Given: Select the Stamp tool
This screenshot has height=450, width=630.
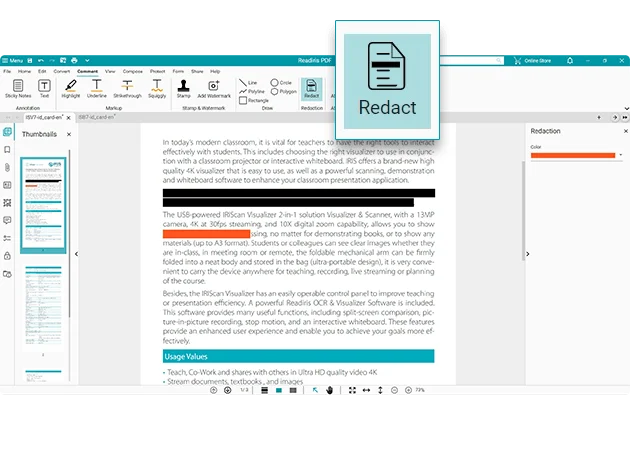Looking at the screenshot, I should [184, 89].
